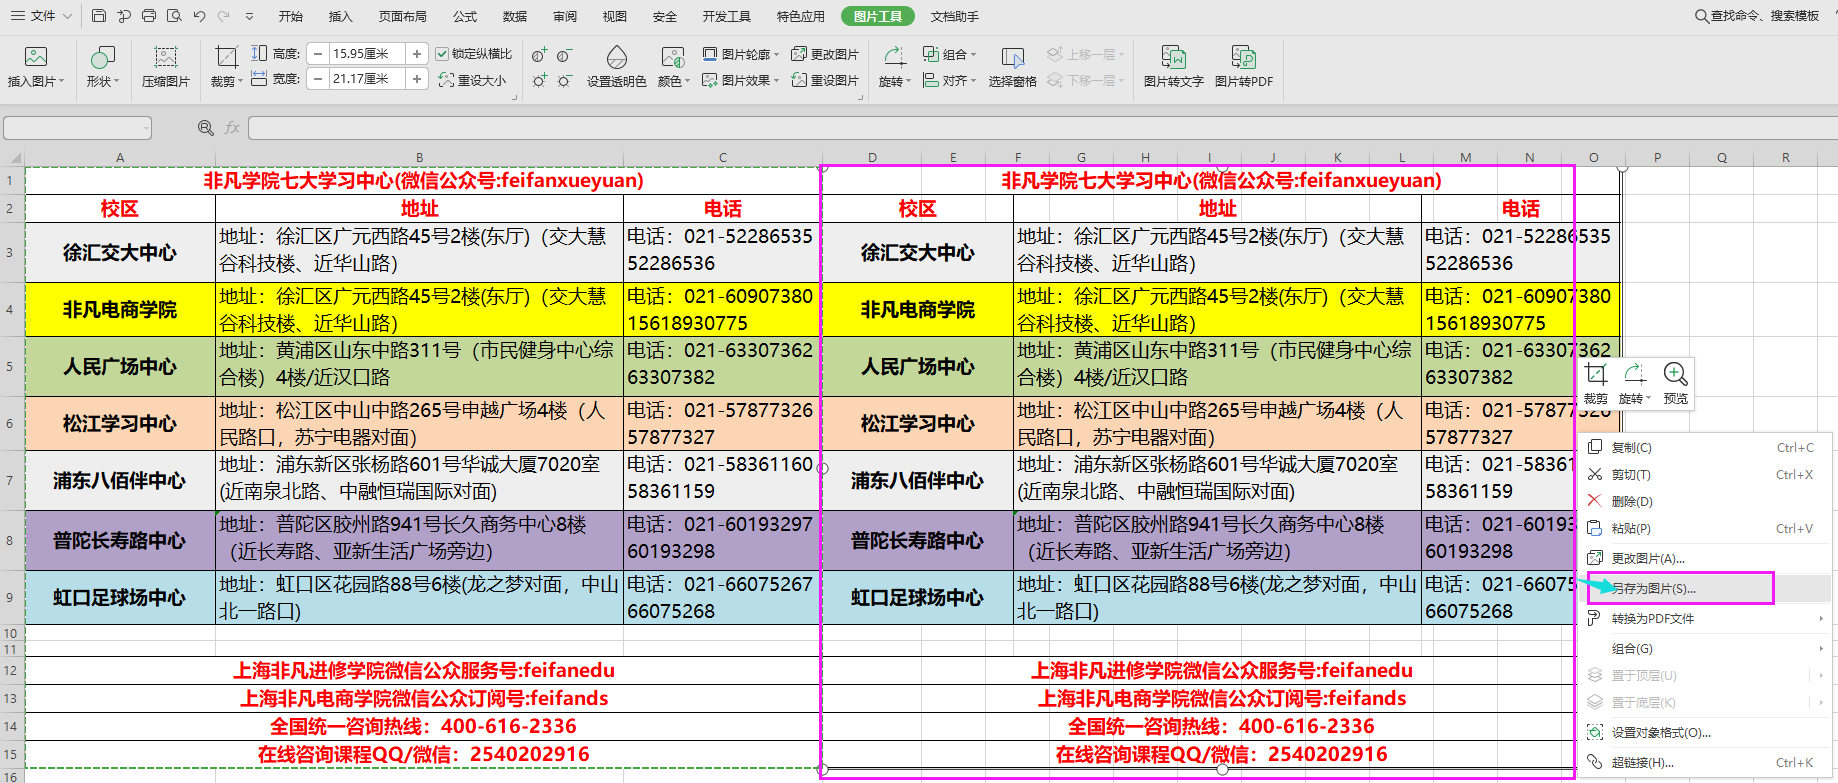Click the width minus stepper button

318,79
